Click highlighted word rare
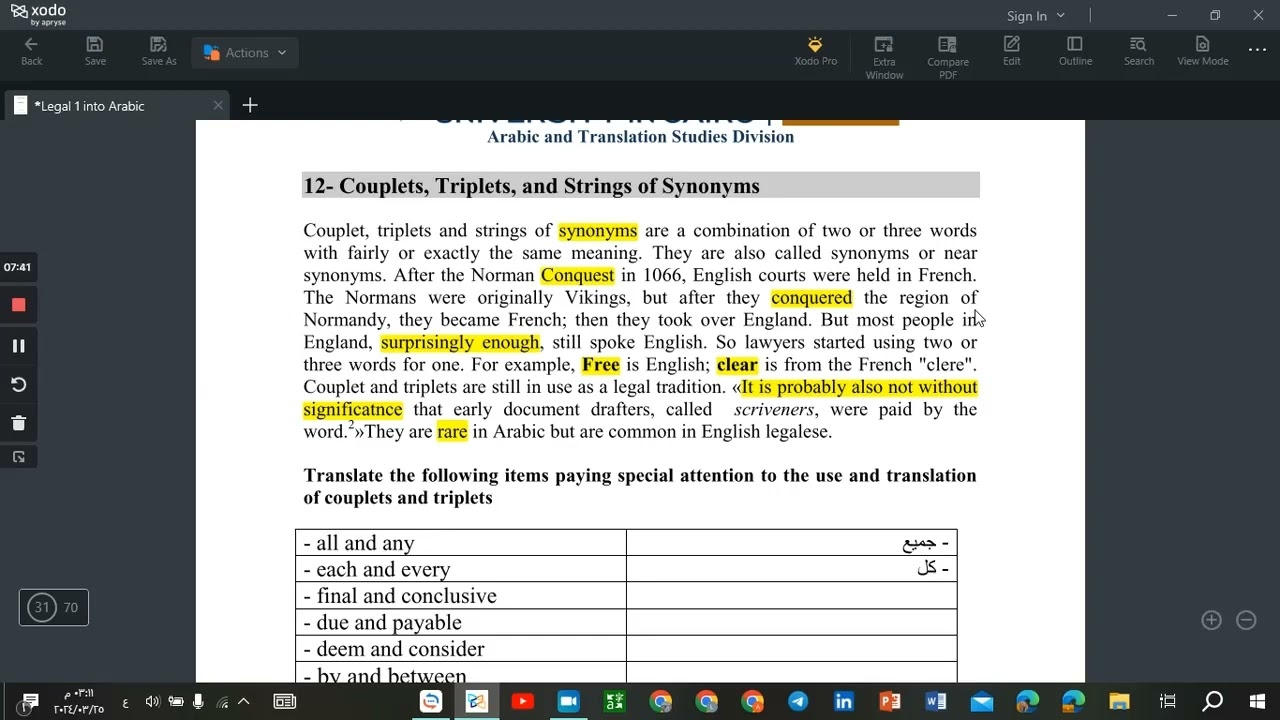 click(x=452, y=432)
